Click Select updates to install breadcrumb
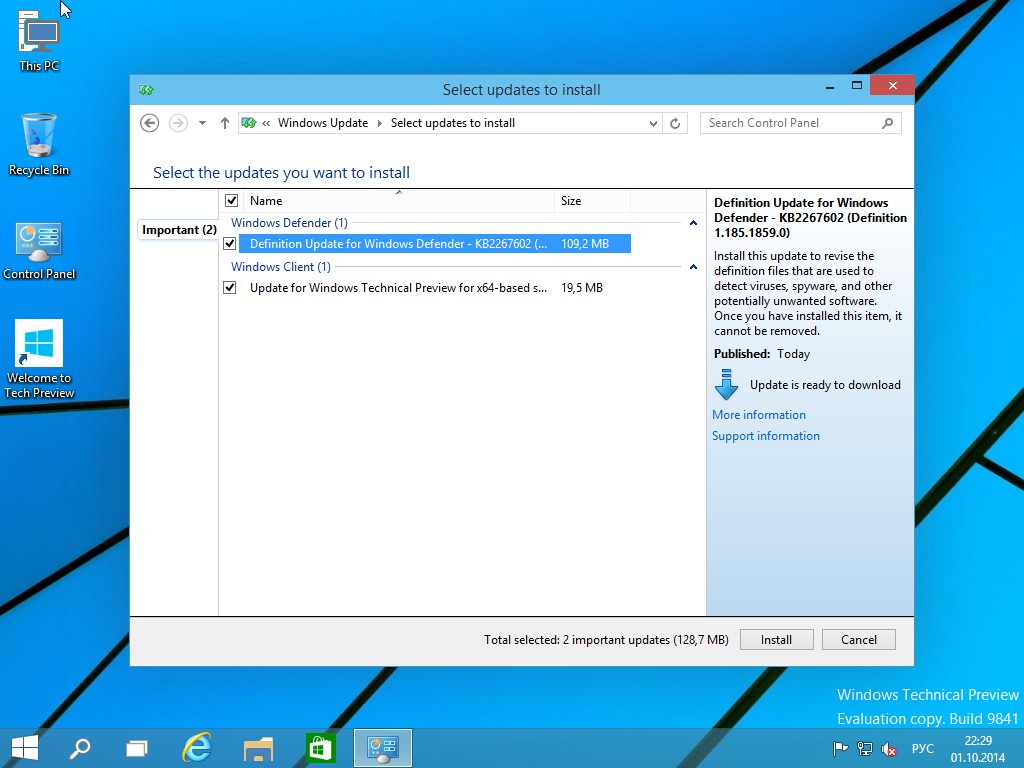 click(453, 123)
